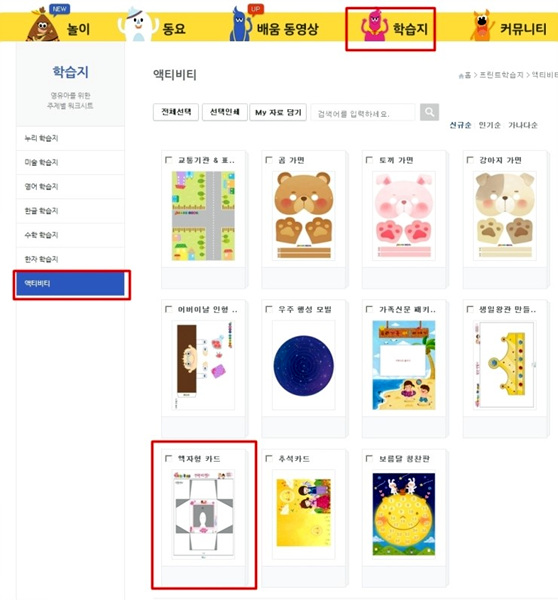558x600 pixels.
Task: Click the white 동요 mascot icon
Action: click(x=138, y=24)
